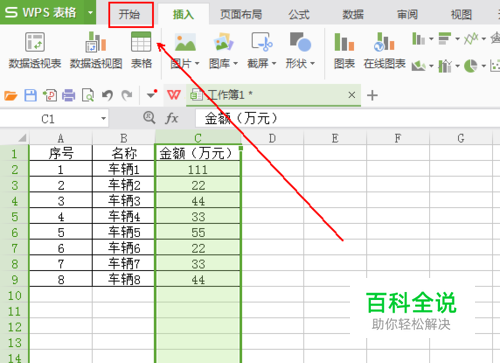Undo the last action

click(107, 96)
